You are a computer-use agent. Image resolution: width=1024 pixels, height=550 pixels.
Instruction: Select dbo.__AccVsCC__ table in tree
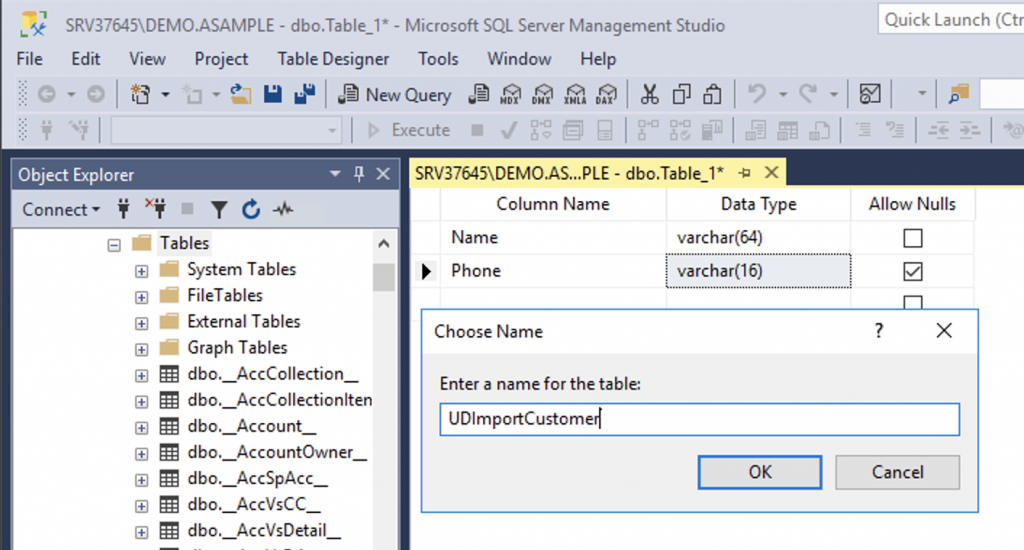coord(254,505)
